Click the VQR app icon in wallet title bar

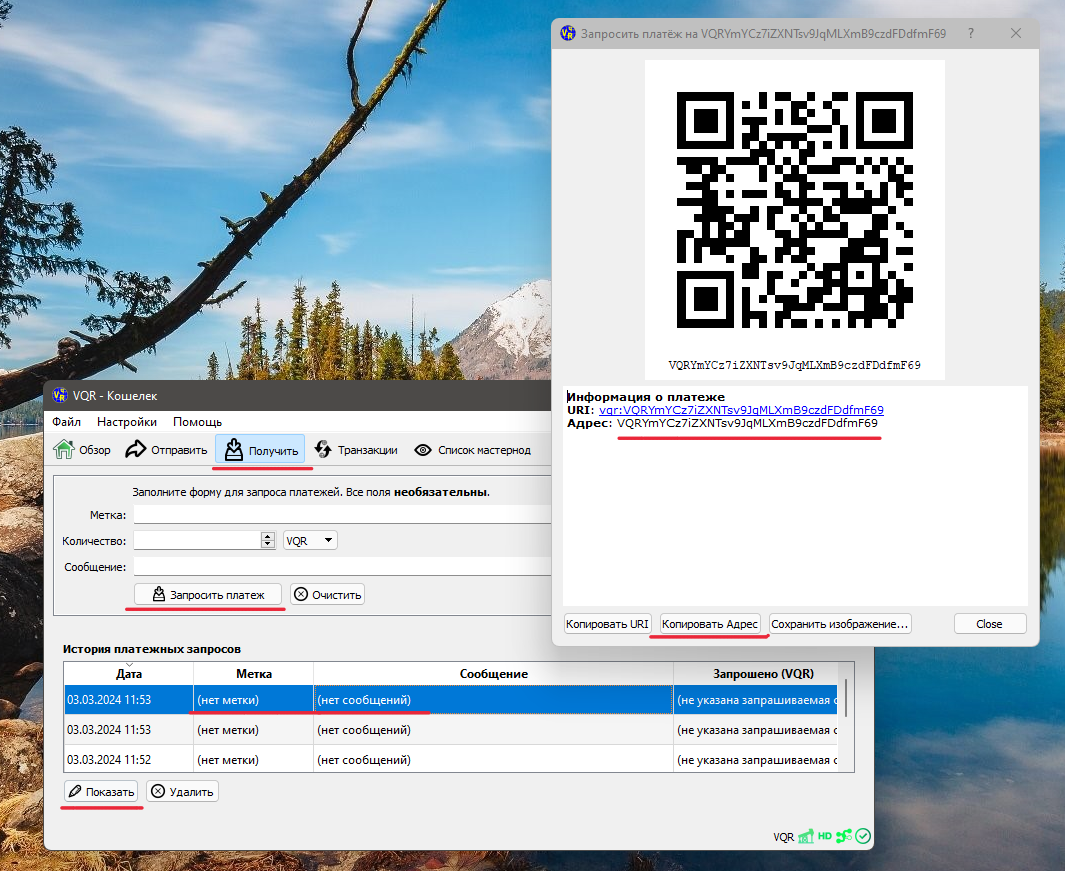(x=60, y=395)
